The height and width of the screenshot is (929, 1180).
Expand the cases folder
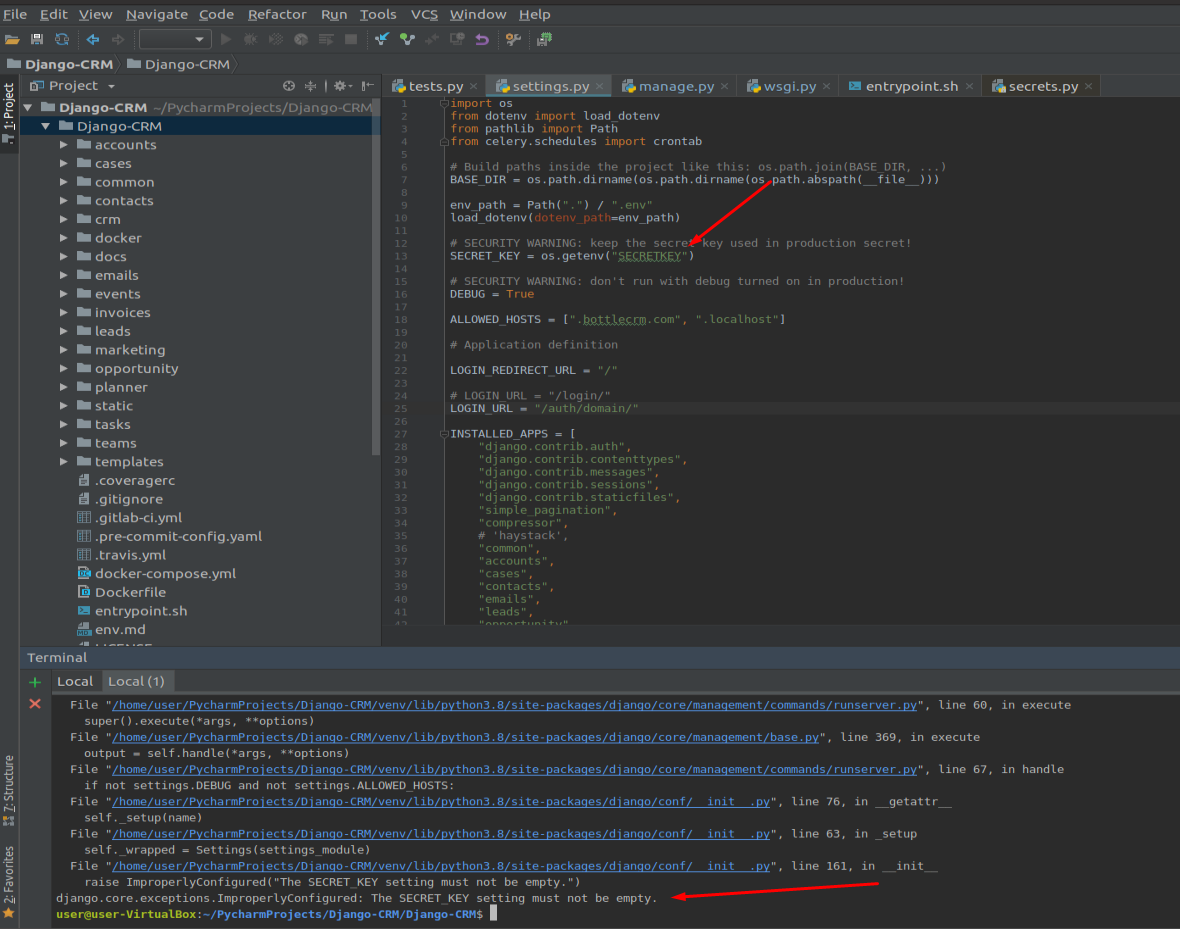(64, 163)
